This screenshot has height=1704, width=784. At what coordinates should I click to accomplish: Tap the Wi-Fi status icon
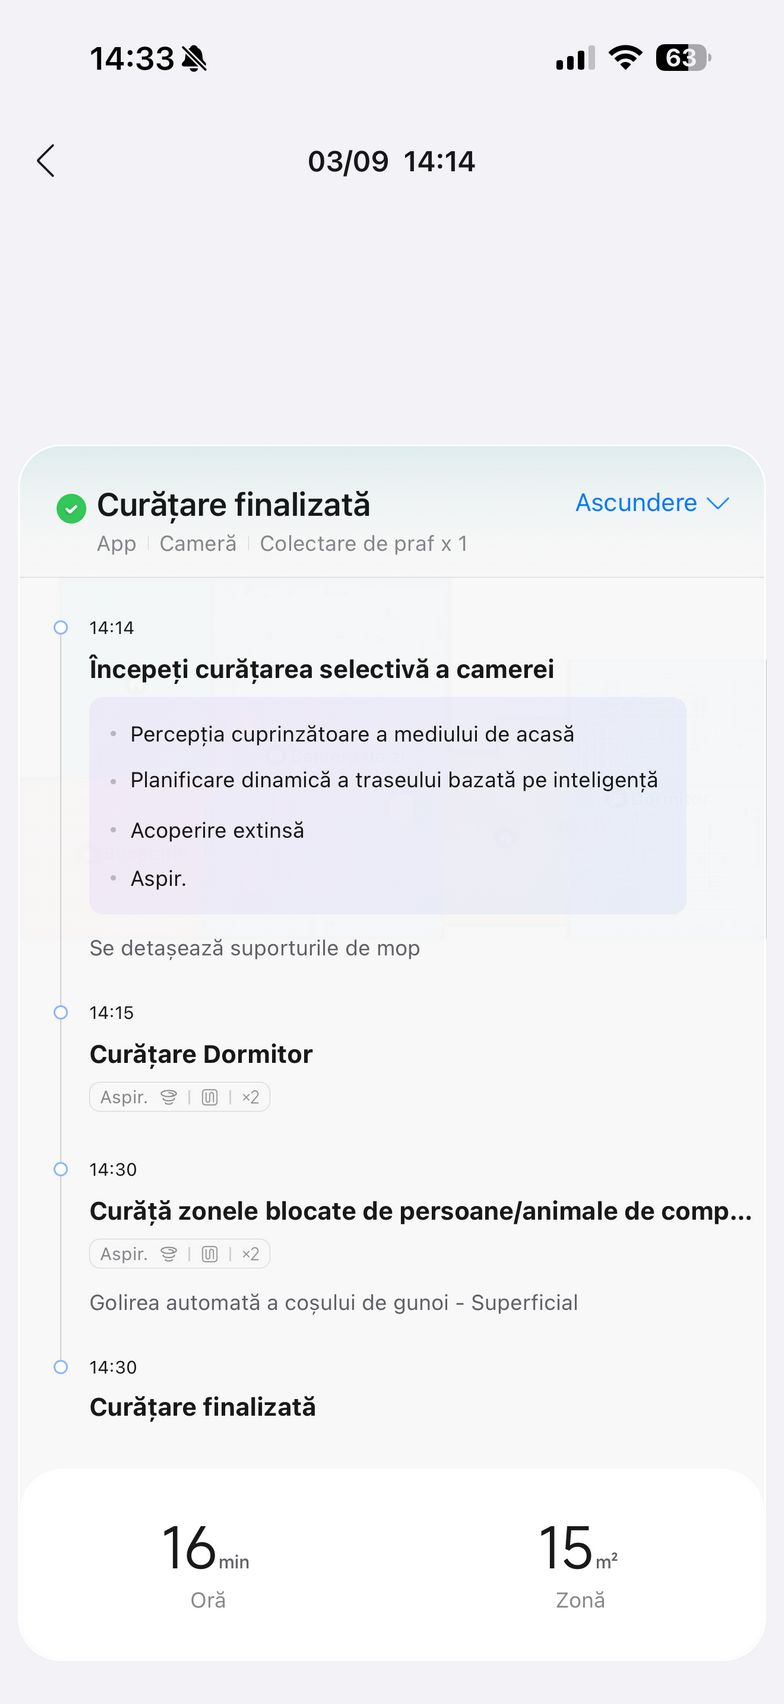[625, 58]
